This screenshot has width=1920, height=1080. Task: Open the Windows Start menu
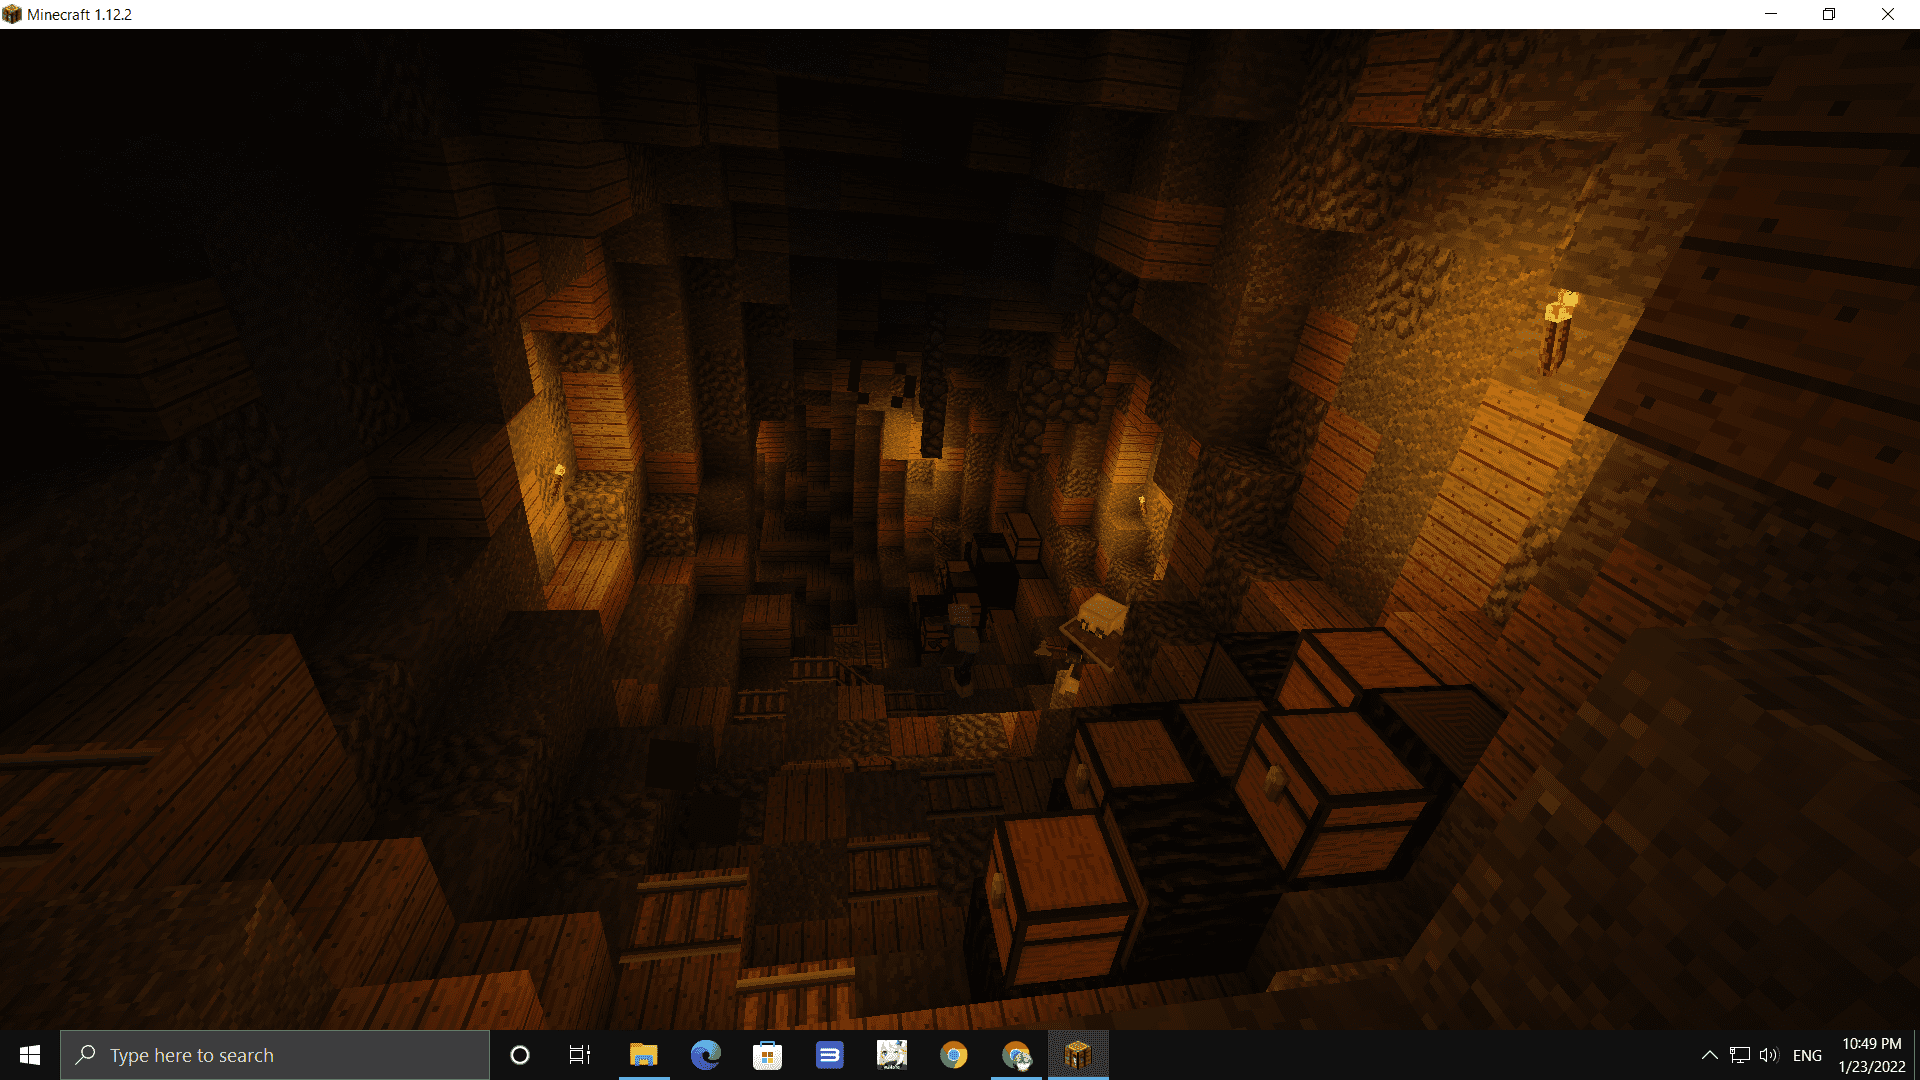click(29, 1055)
